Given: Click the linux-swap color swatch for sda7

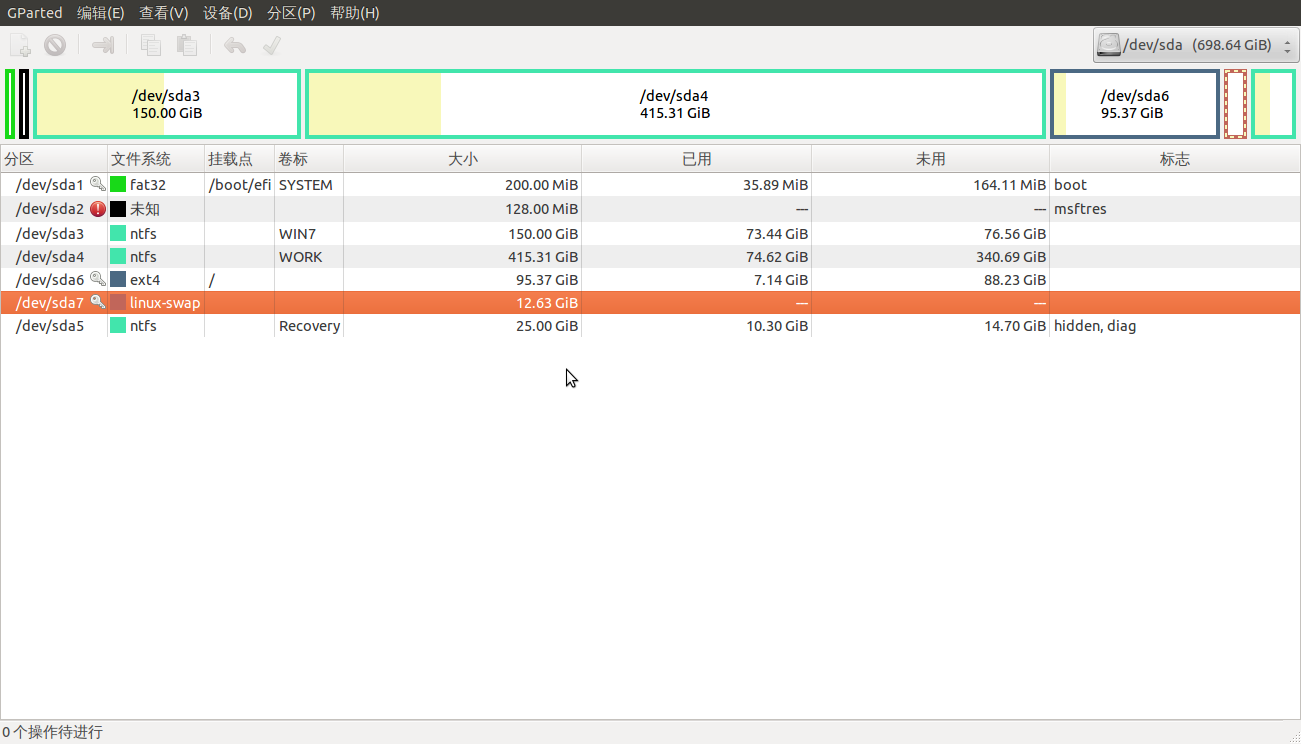Looking at the screenshot, I should tap(118, 302).
